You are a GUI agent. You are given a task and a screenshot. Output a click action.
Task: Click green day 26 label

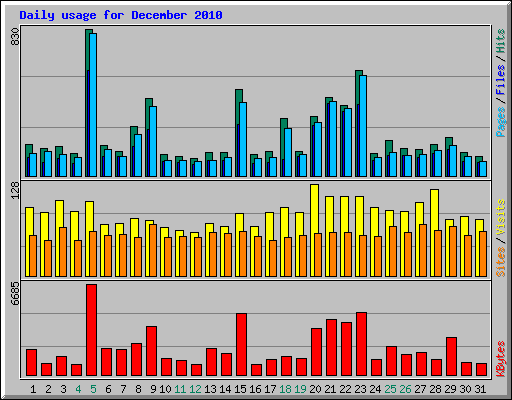(405, 389)
